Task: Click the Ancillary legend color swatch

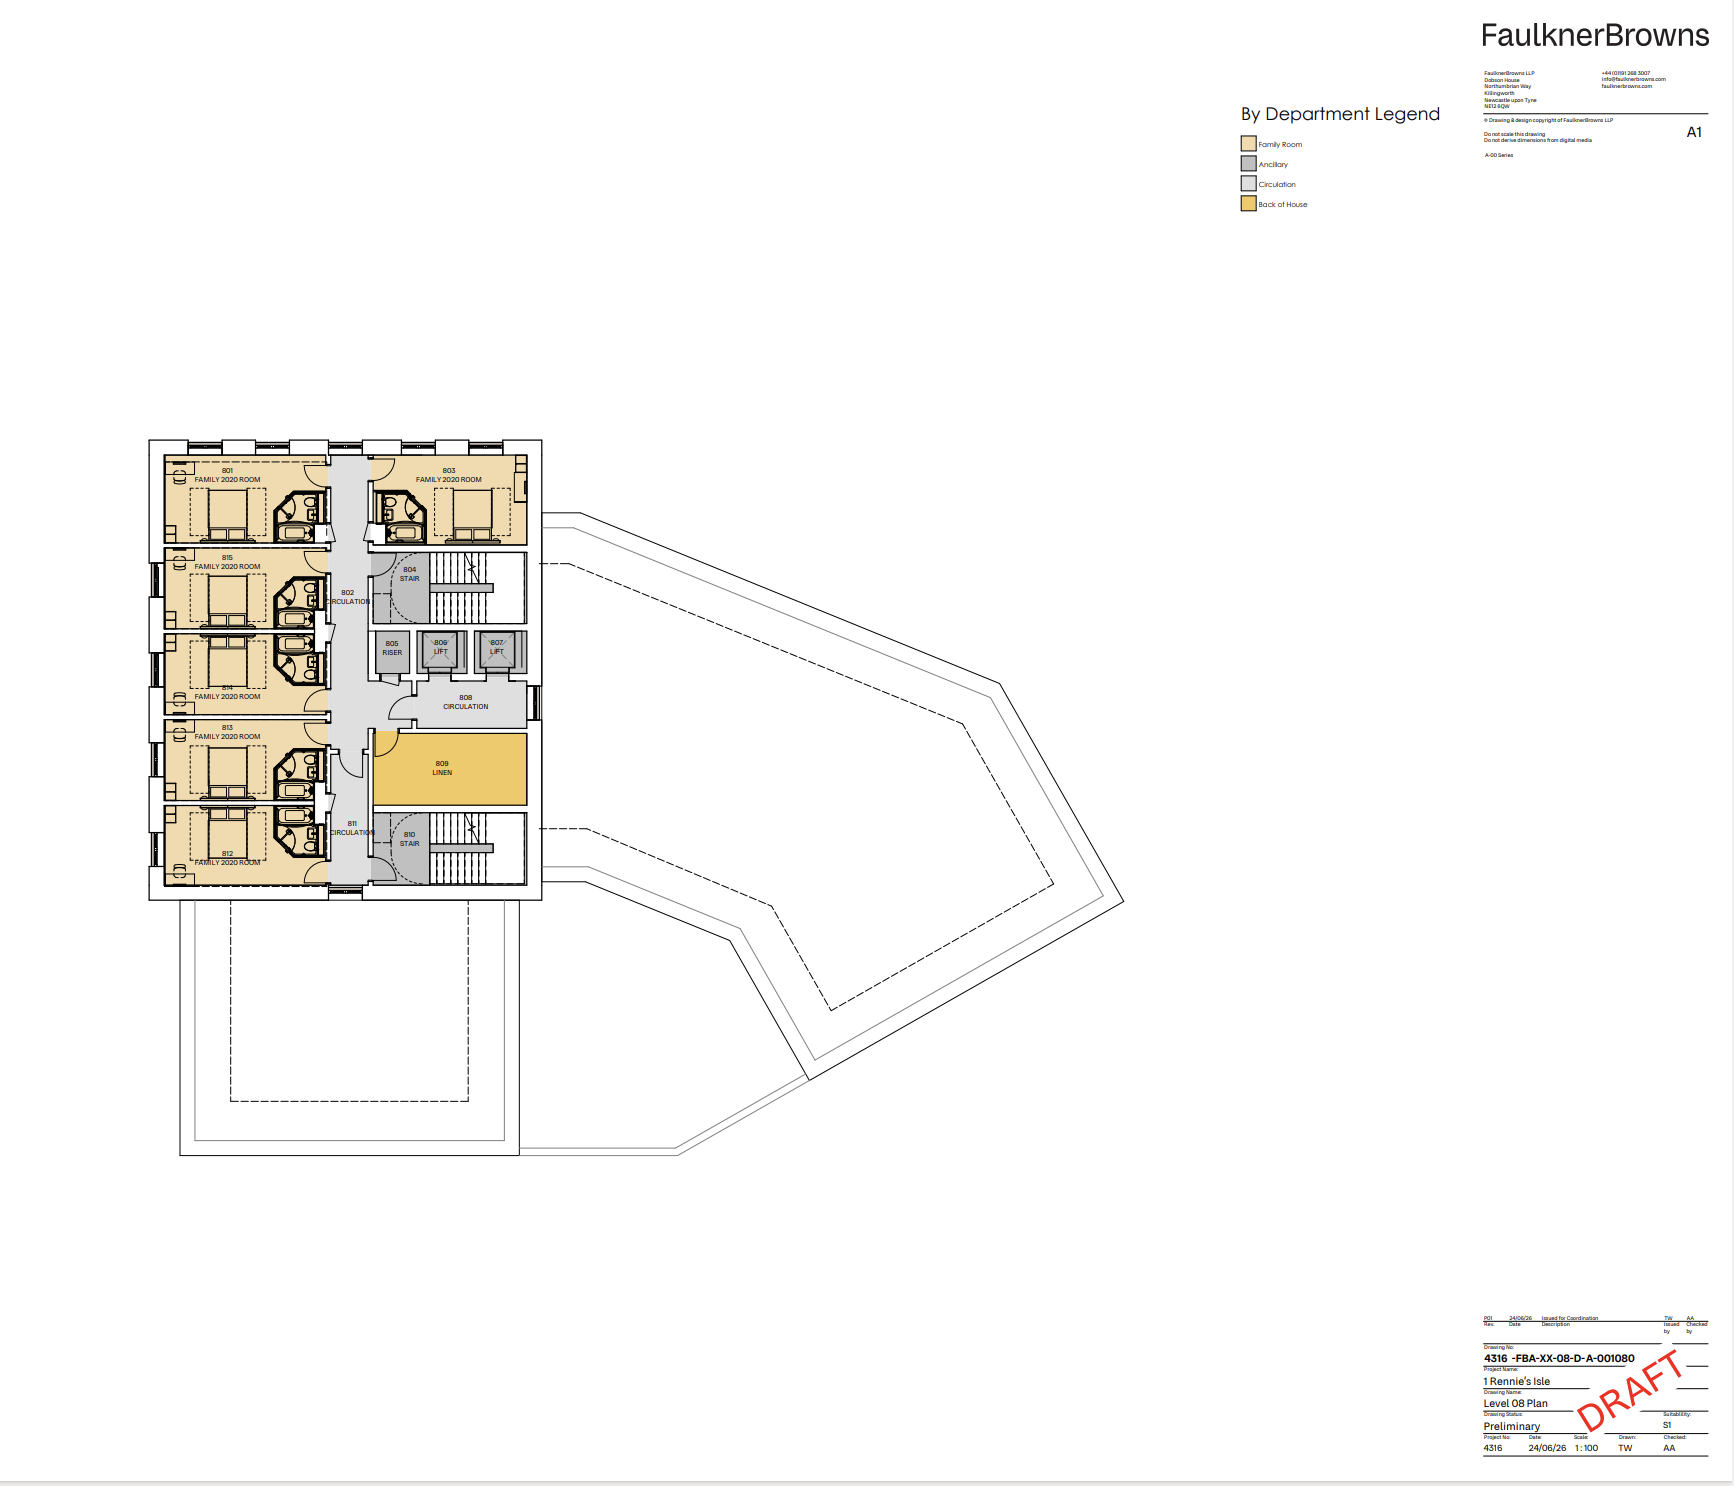Action: click(x=1248, y=164)
